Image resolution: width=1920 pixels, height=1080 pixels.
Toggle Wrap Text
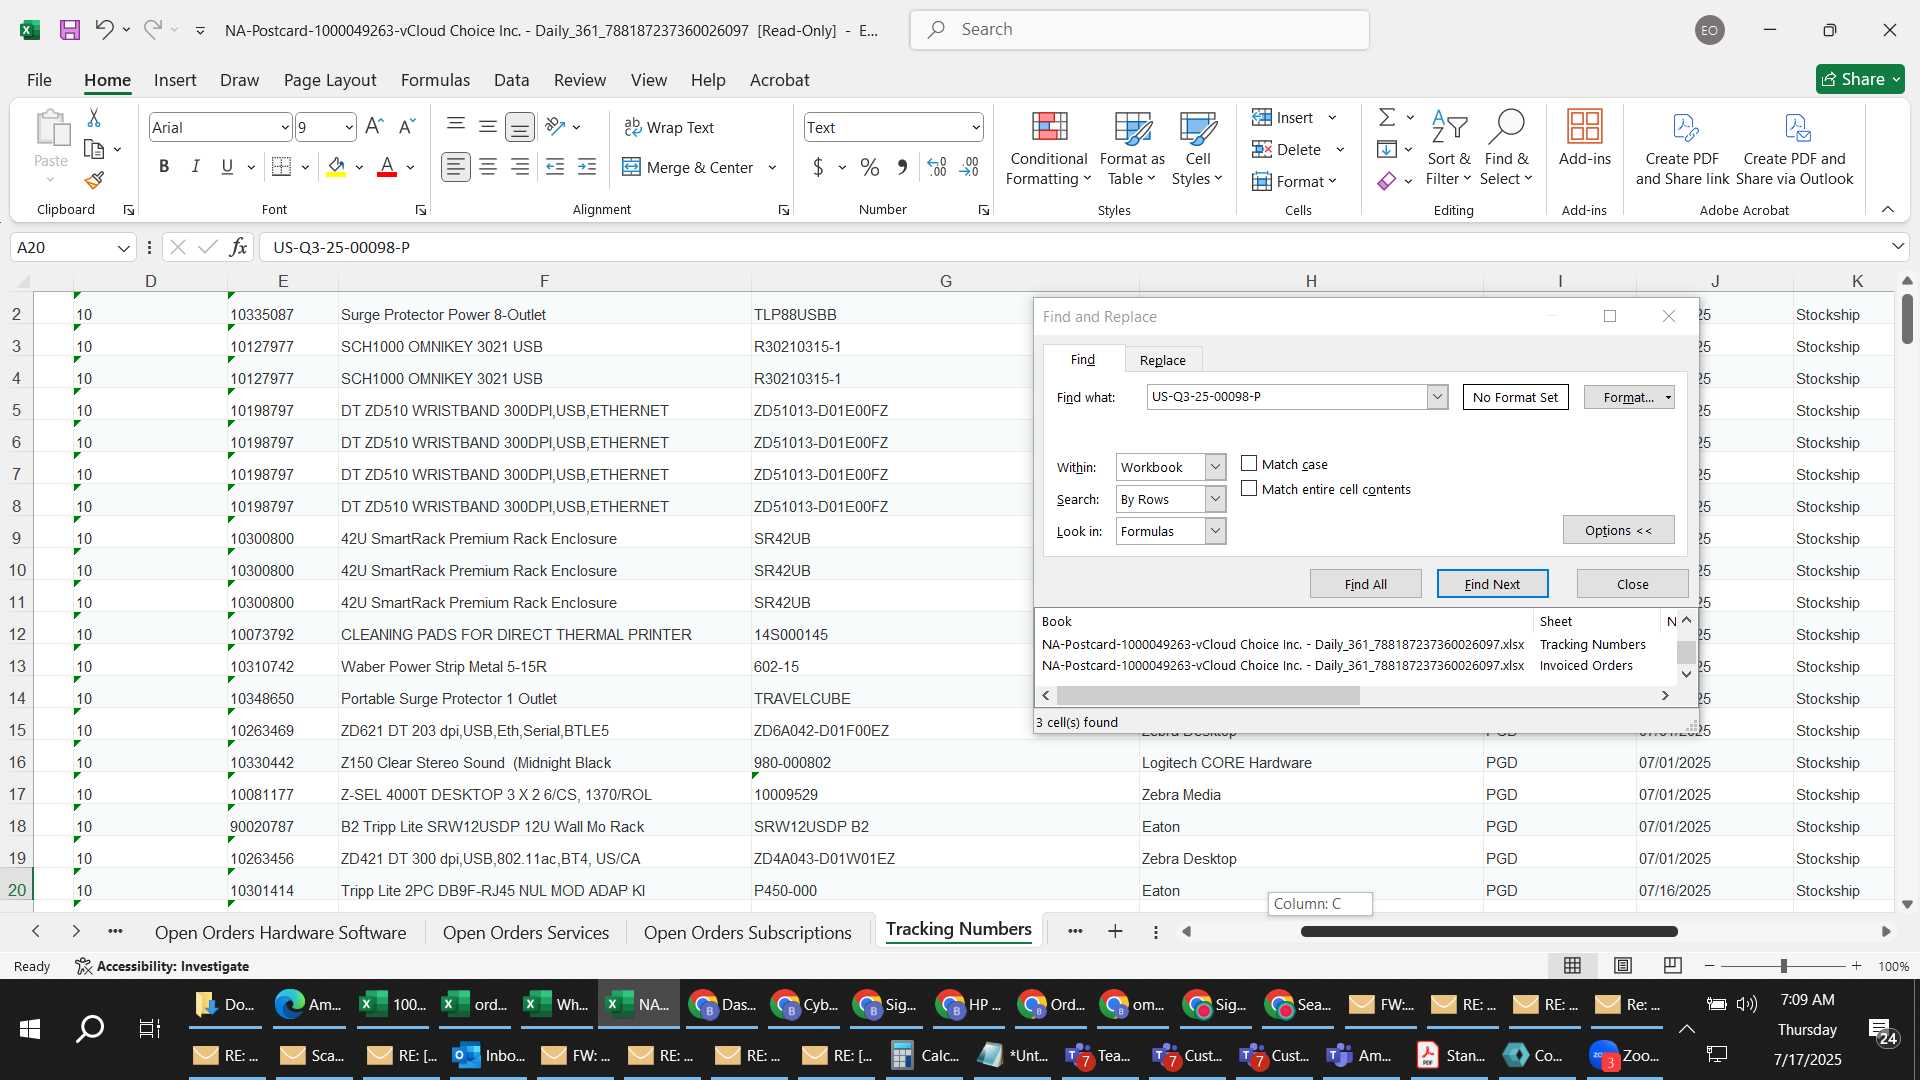pos(669,127)
